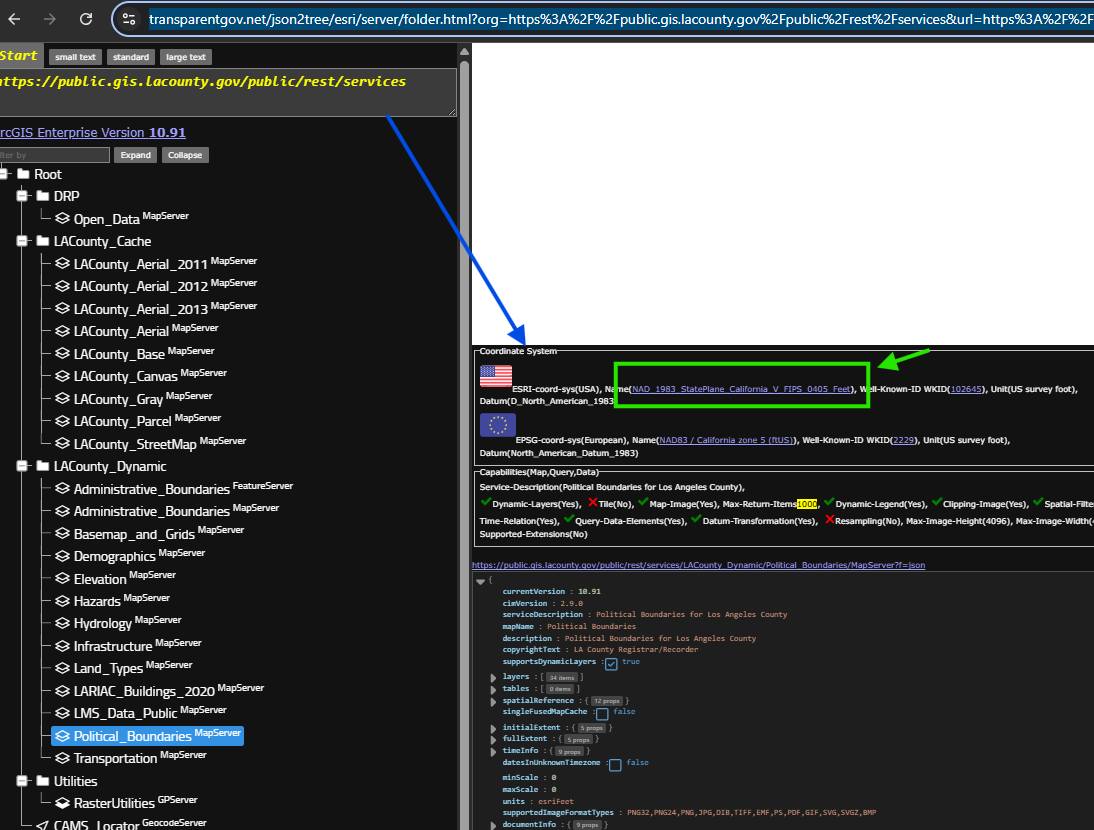Open NAD_1983_StatePlane_California_V_FIPS_0405_Feet link
The height and width of the screenshot is (830, 1094).
[739, 389]
